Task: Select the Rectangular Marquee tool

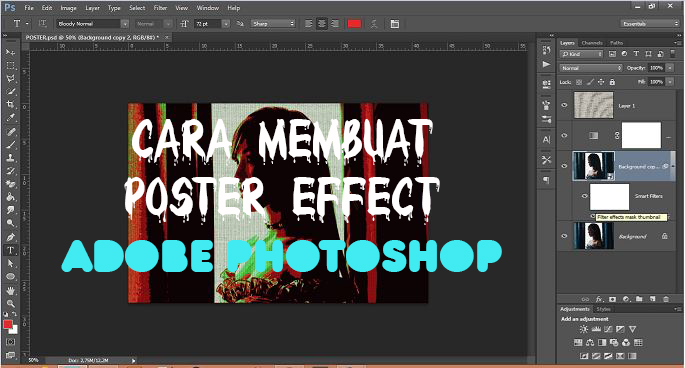Action: tap(10, 66)
